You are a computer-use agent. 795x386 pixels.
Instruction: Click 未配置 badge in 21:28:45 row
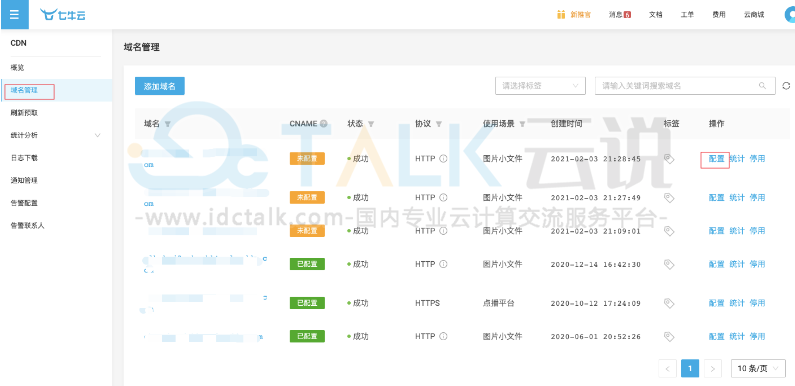307,159
